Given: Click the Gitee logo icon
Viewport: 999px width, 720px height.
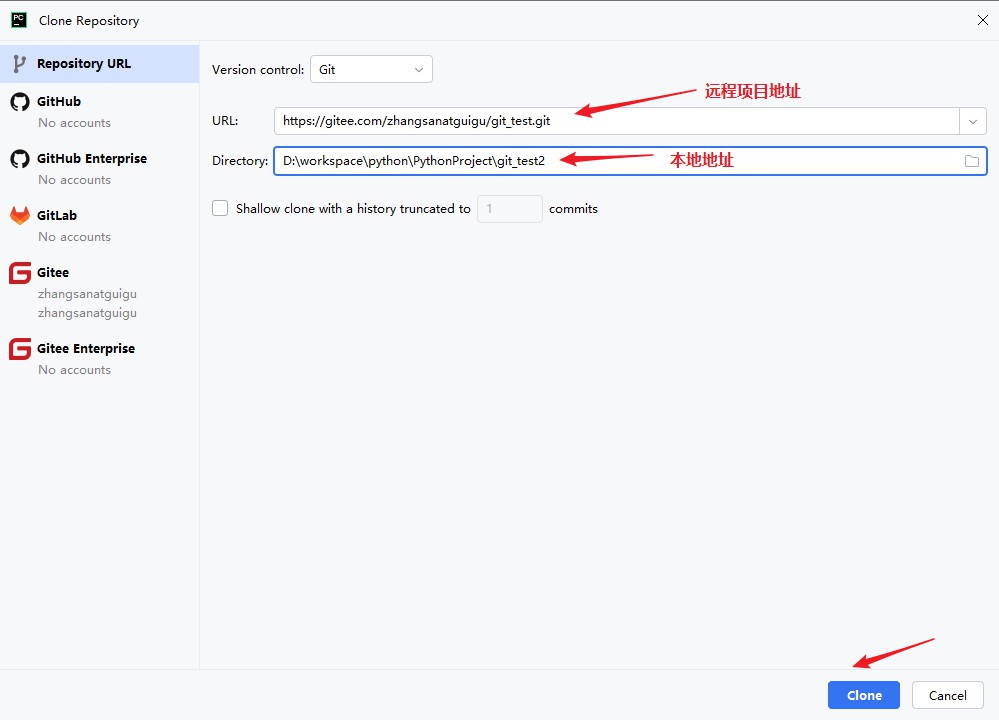Looking at the screenshot, I should point(20,273).
